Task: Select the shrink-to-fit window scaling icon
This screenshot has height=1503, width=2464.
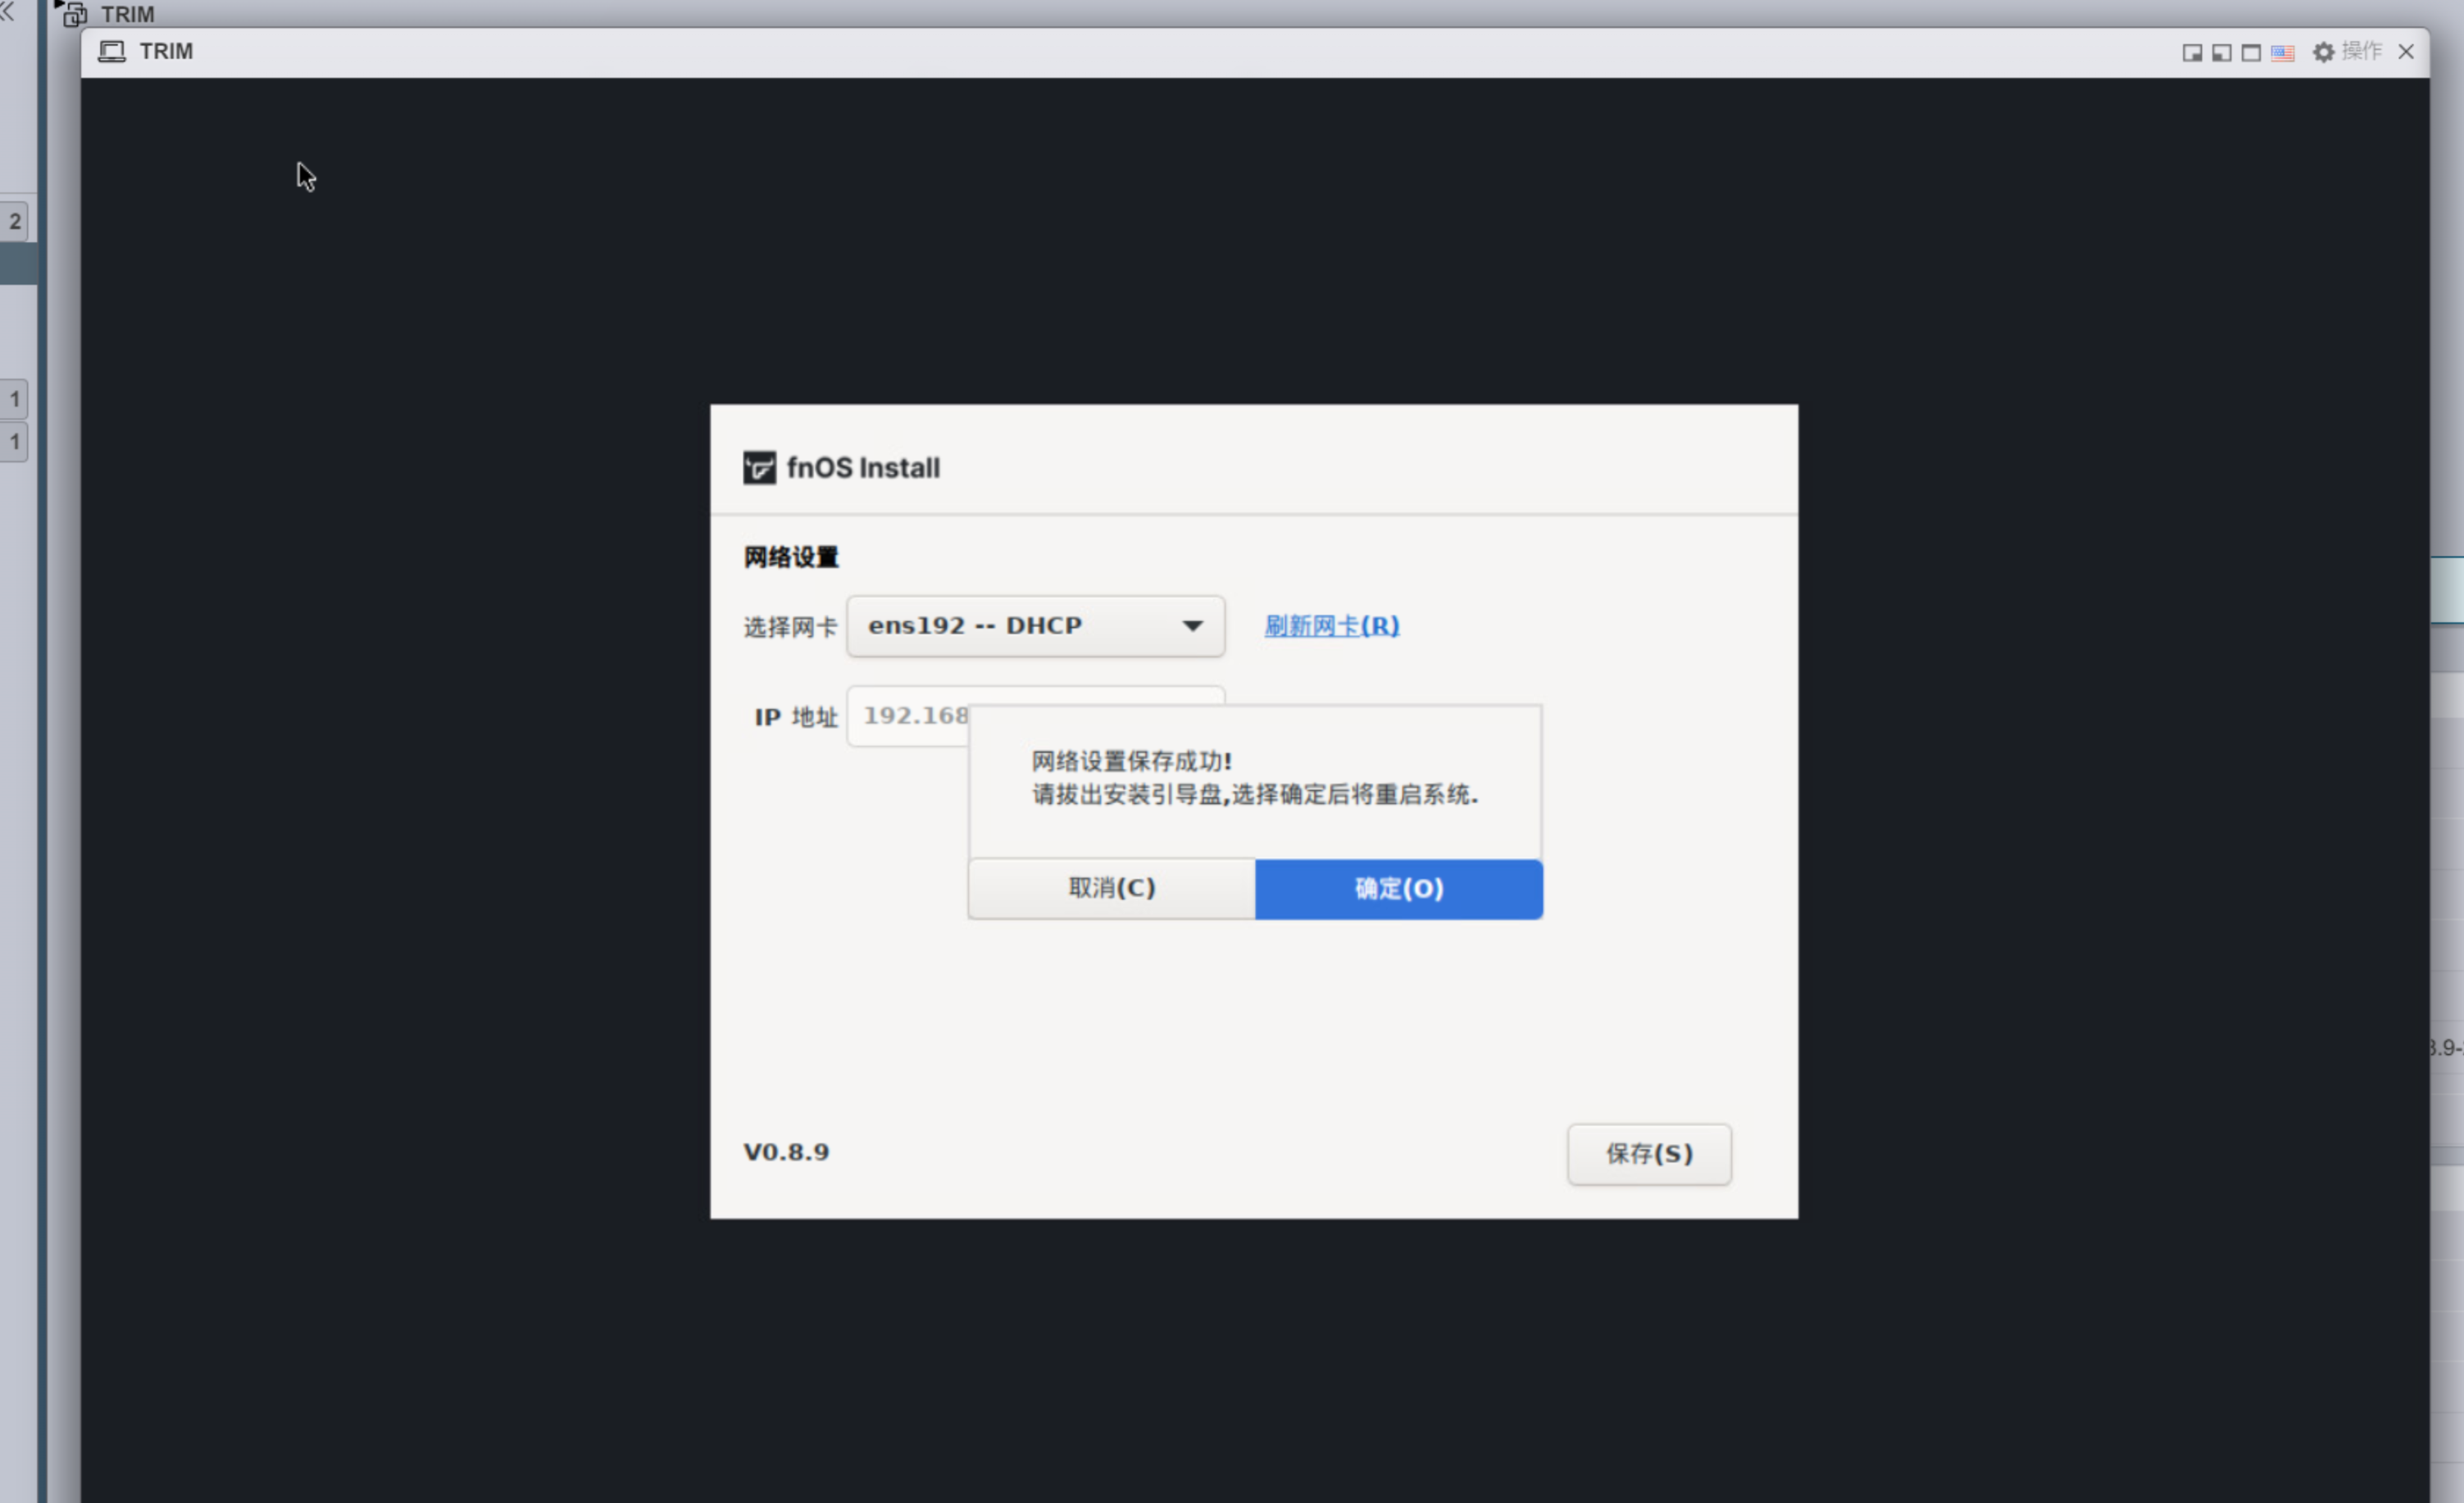Action: coord(2192,53)
